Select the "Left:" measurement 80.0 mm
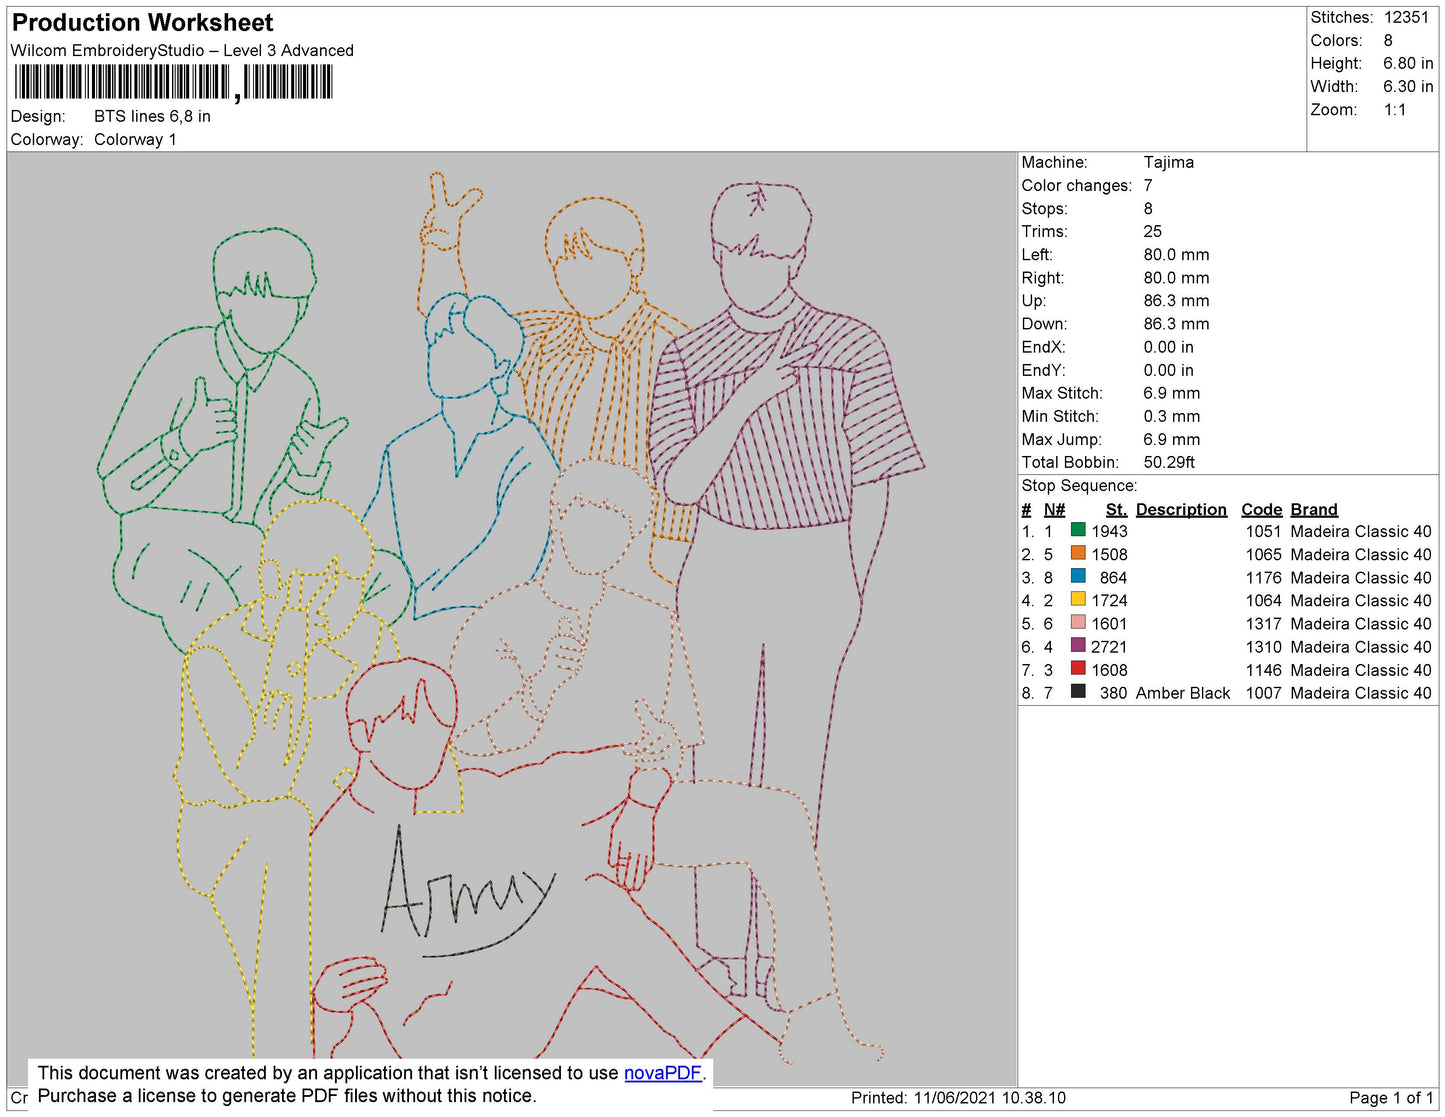The width and height of the screenshot is (1445, 1117). [x=1177, y=254]
